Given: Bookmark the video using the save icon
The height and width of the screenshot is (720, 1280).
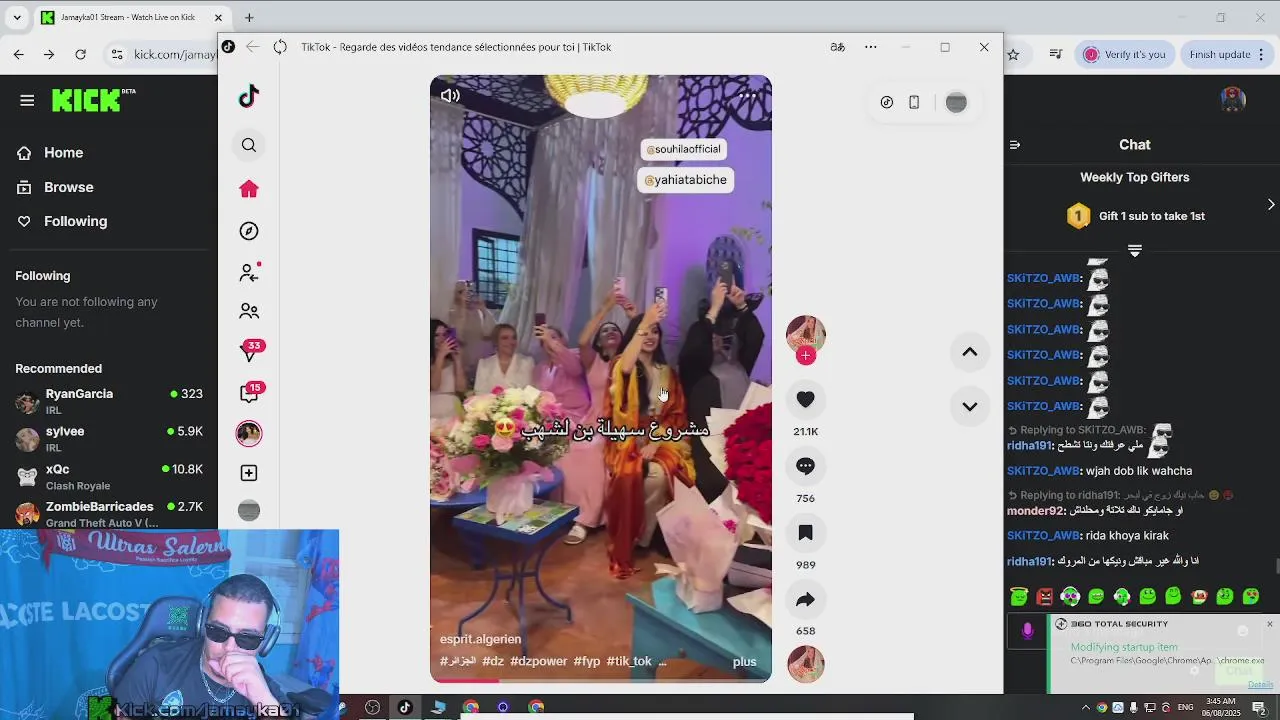Looking at the screenshot, I should tap(805, 533).
